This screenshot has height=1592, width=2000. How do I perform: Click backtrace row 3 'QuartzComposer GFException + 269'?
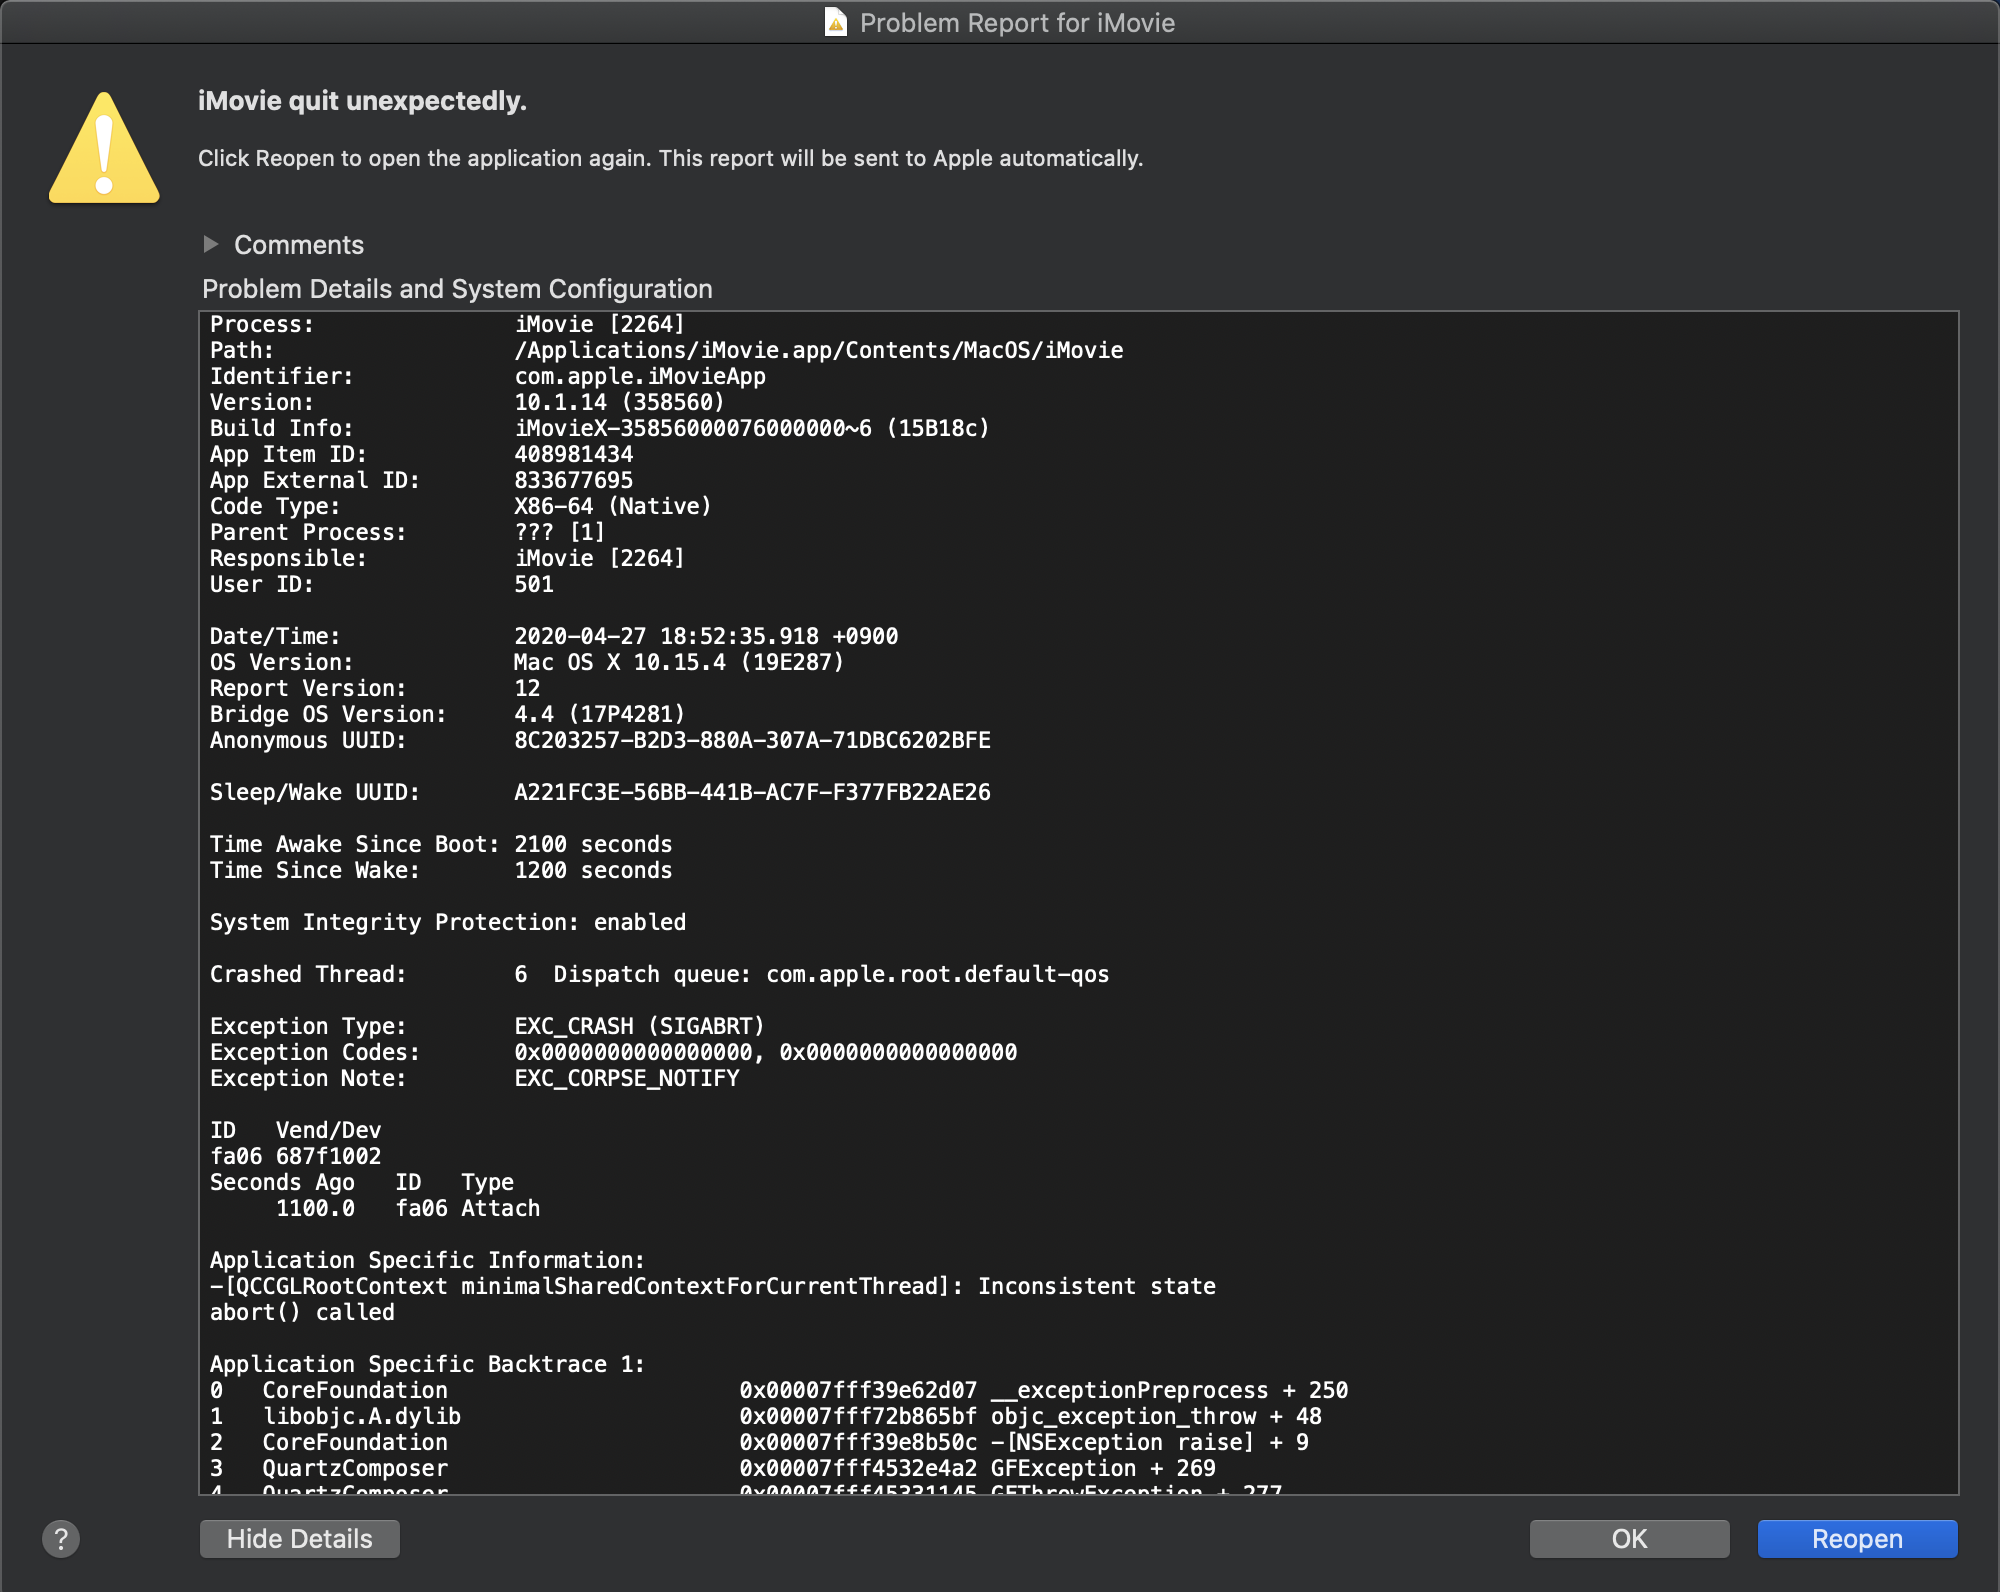[713, 1468]
